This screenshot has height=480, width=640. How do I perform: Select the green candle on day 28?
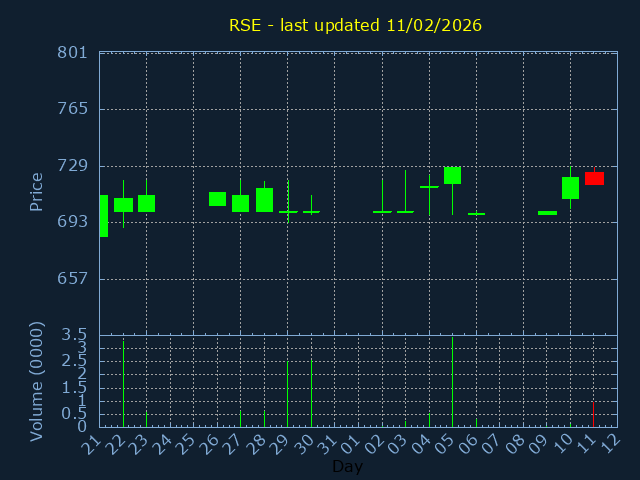click(264, 199)
